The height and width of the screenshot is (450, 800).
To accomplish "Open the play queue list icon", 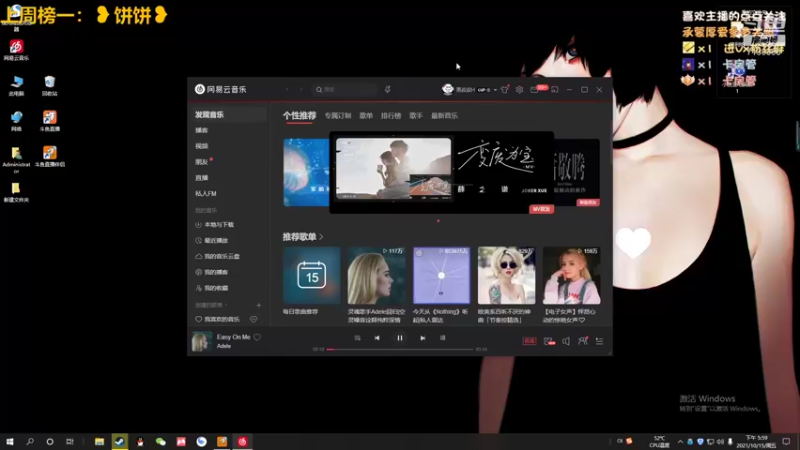I will tap(599, 341).
